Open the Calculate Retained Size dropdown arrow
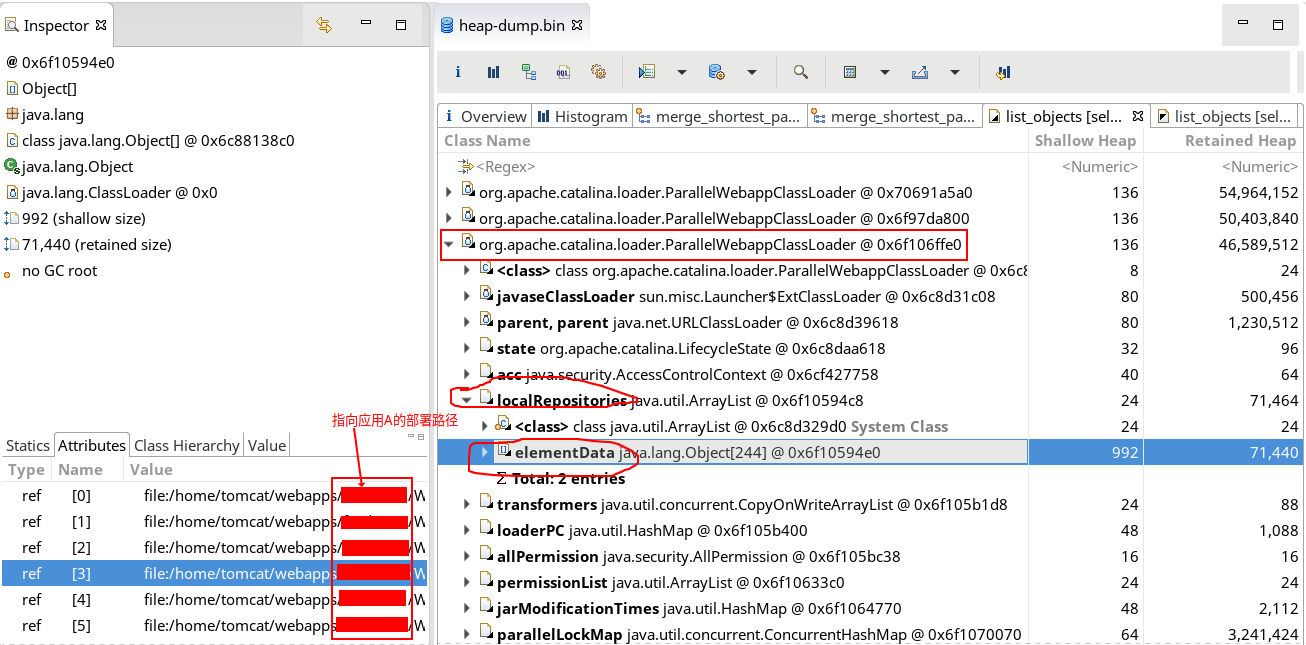 tap(885, 72)
